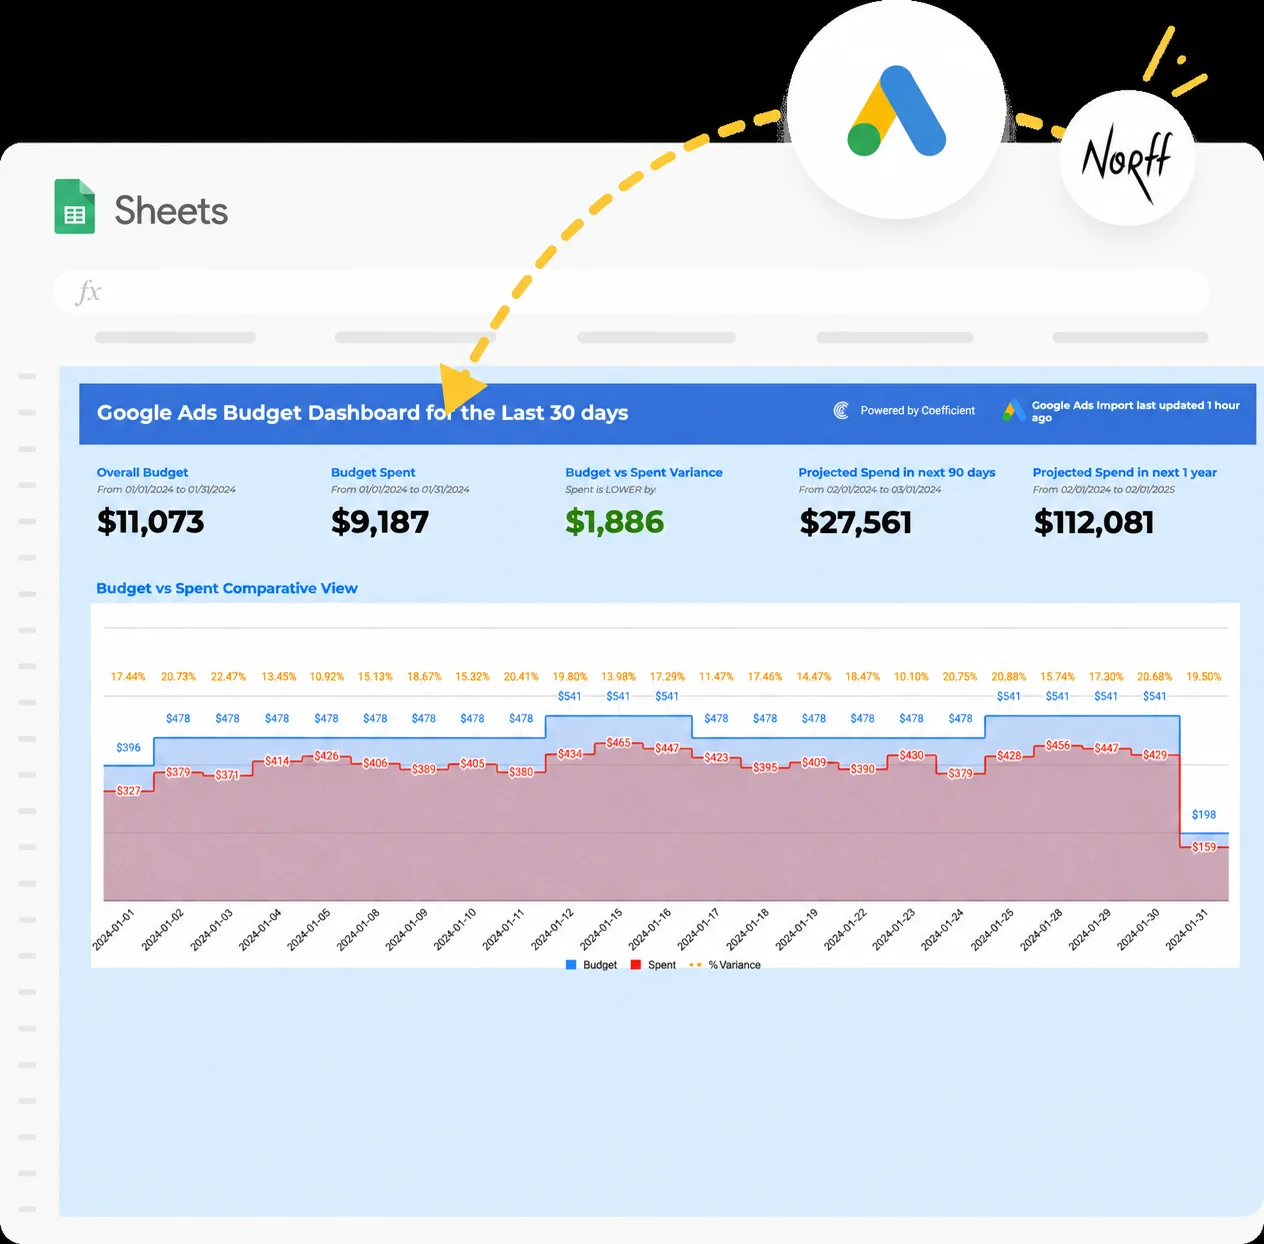Click the small Google Ads icon in header
The width and height of the screenshot is (1264, 1244).
(x=1012, y=411)
